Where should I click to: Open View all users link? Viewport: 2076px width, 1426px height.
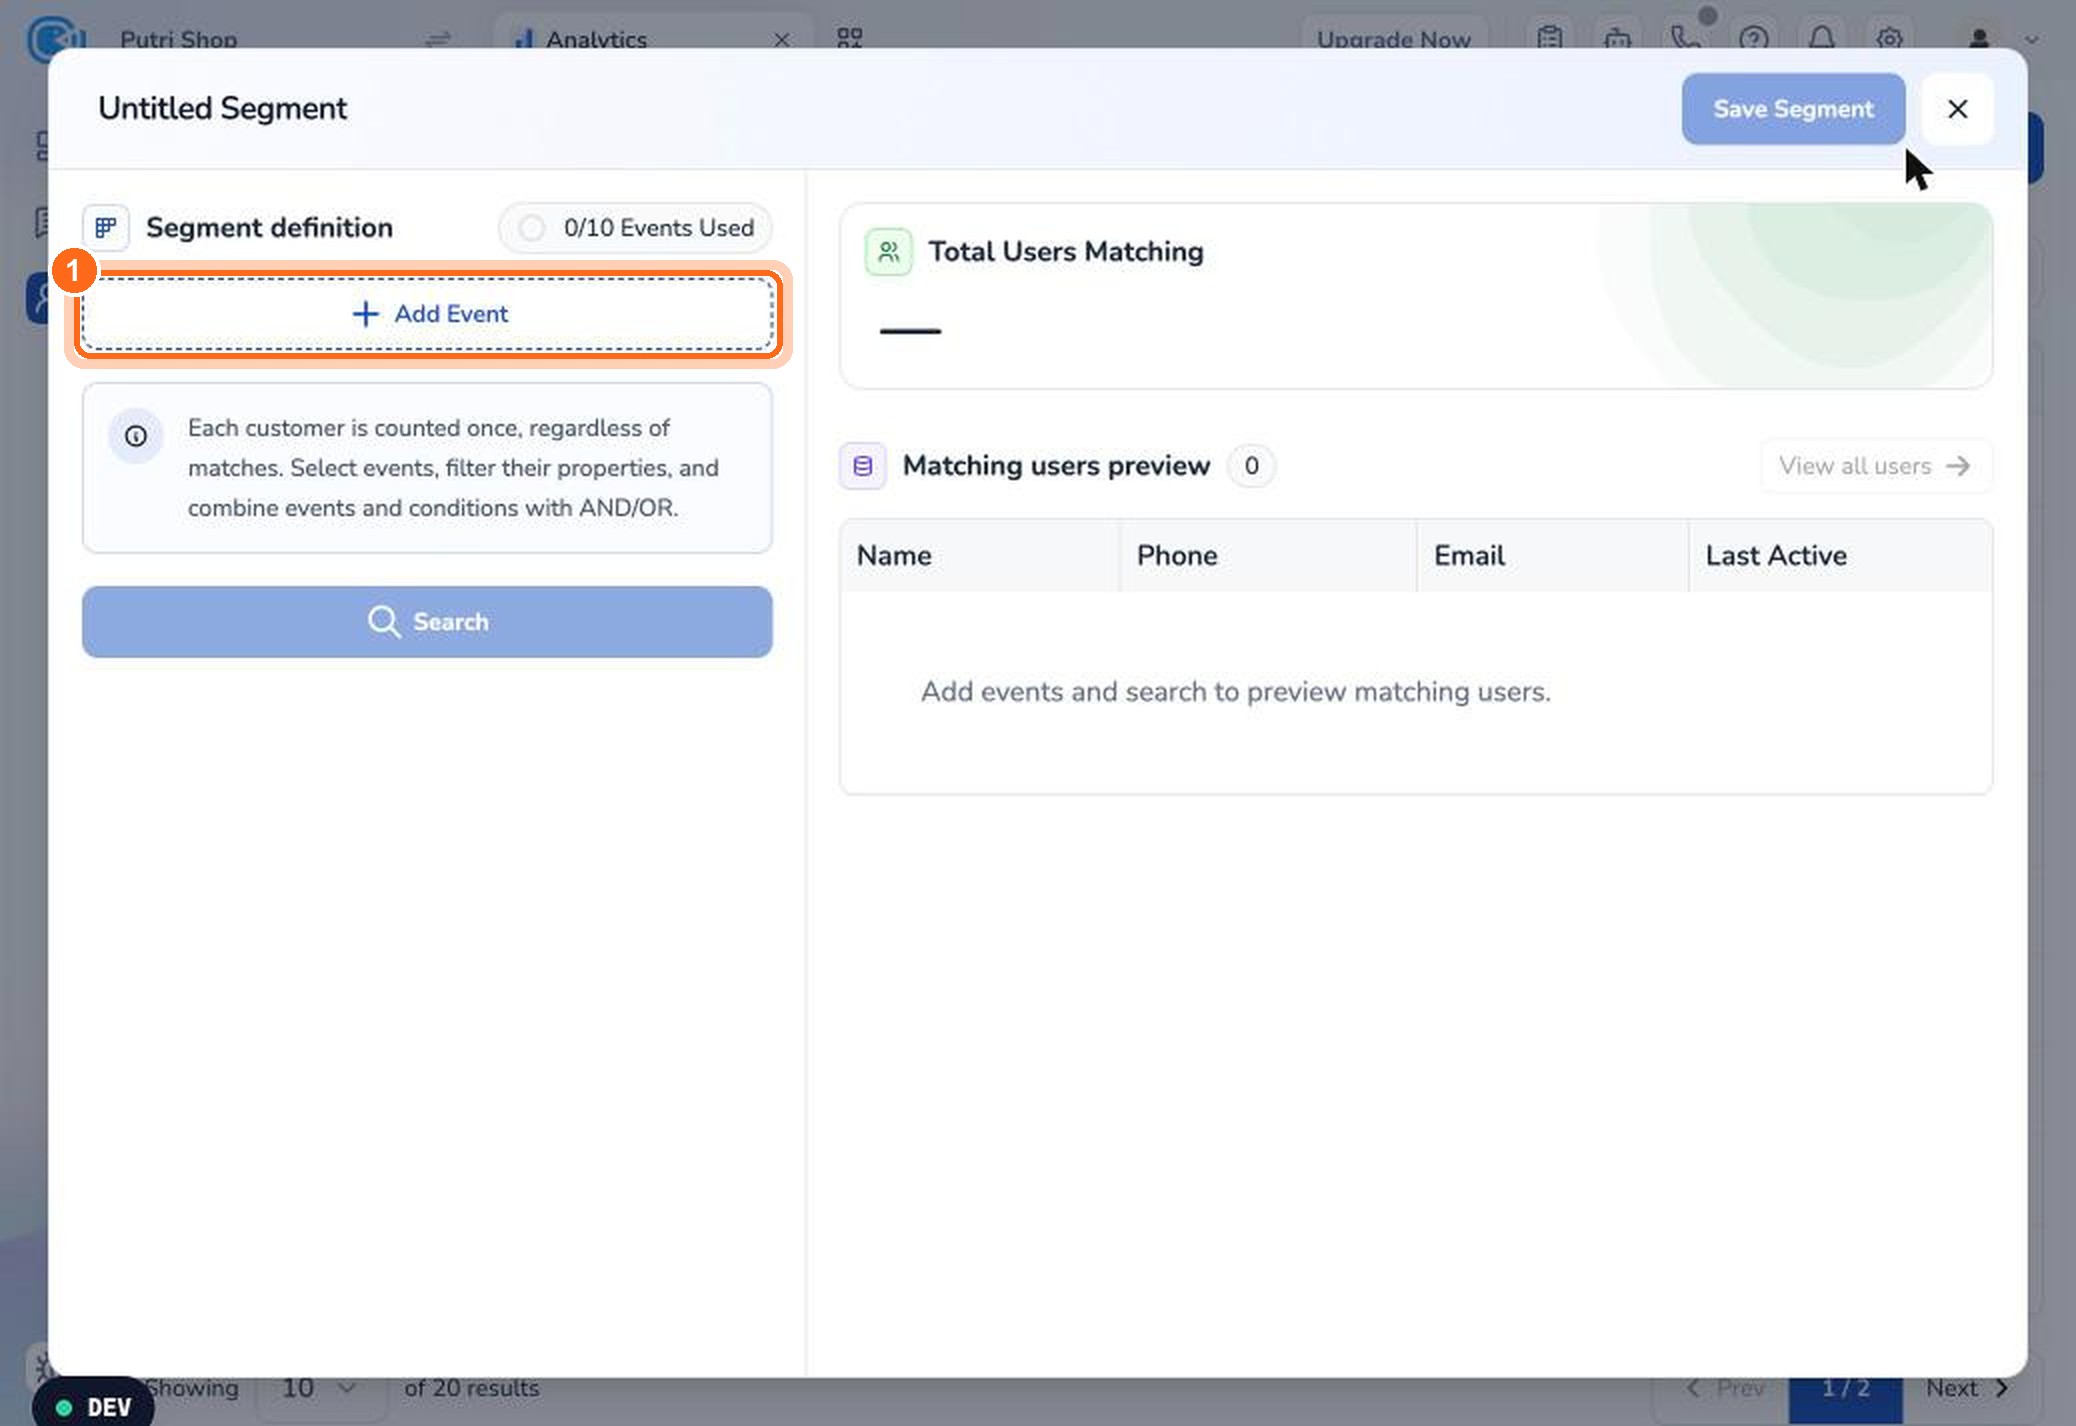[x=1875, y=466]
